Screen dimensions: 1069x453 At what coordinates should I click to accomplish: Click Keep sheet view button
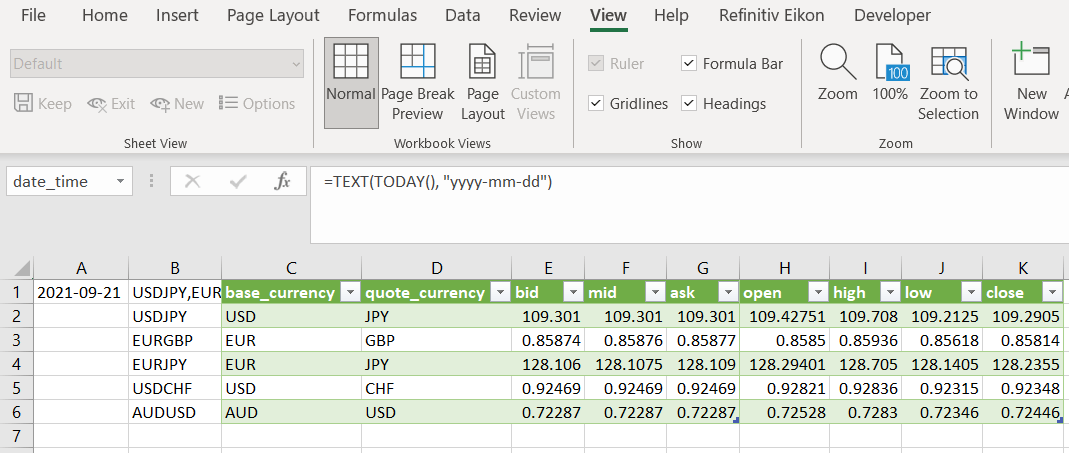pyautogui.click(x=43, y=104)
